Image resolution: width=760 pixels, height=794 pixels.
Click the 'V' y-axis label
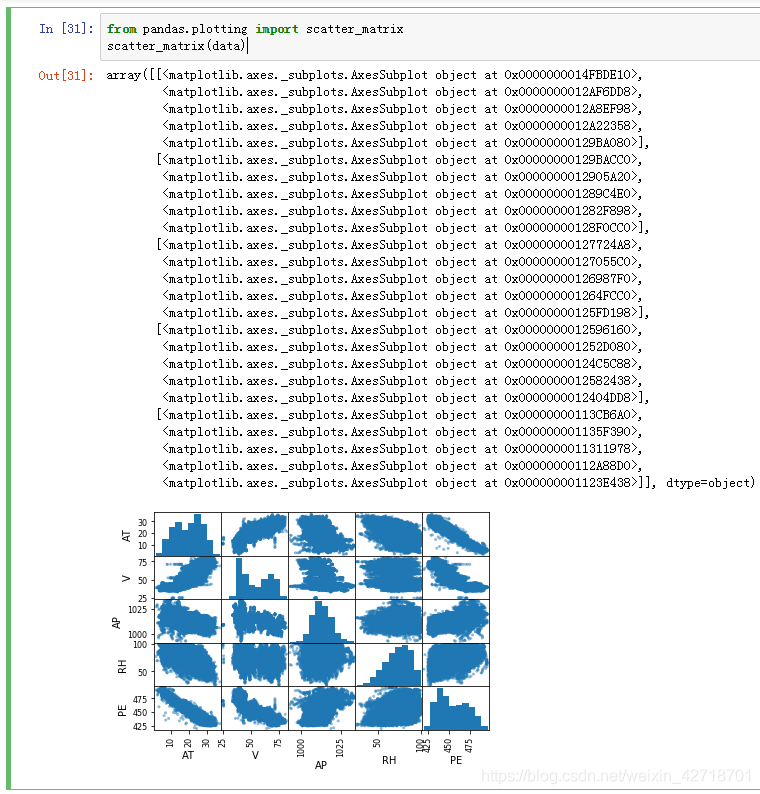pyautogui.click(x=126, y=578)
